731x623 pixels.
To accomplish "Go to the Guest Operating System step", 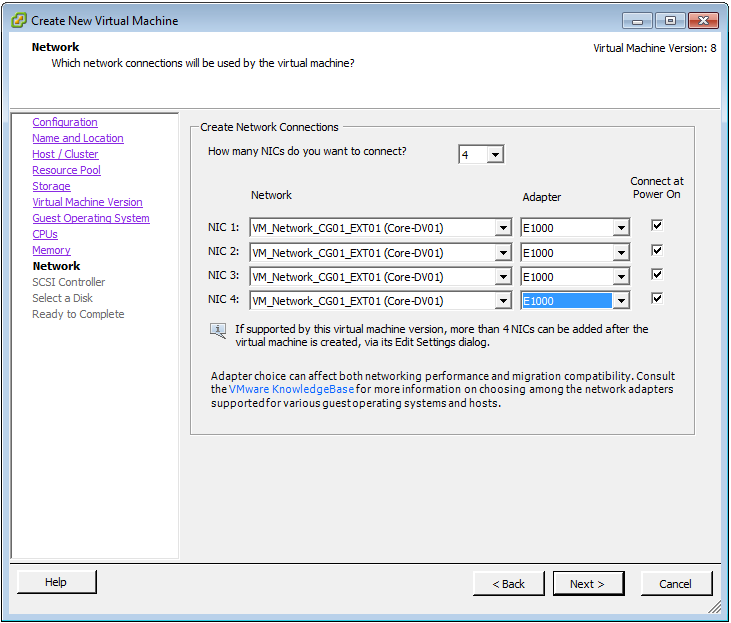I will click(x=91, y=218).
